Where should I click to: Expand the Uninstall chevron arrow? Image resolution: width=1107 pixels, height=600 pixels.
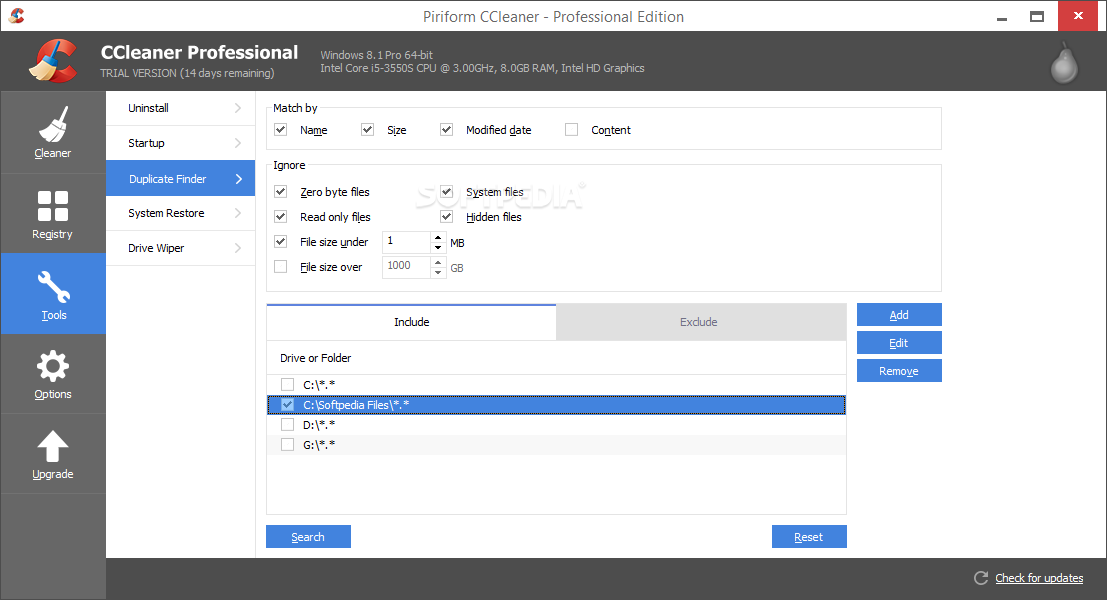tap(238, 108)
